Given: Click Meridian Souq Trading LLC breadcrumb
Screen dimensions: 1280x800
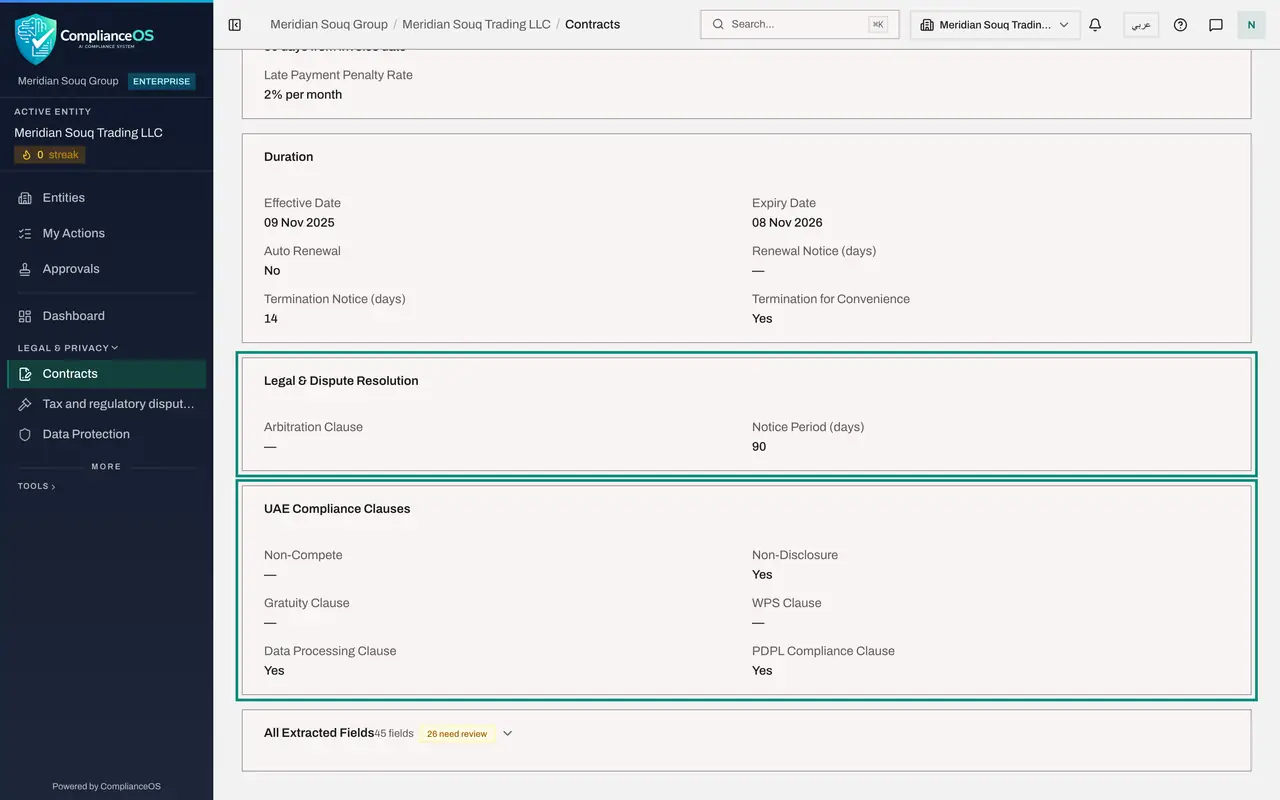Looking at the screenshot, I should pyautogui.click(x=476, y=24).
